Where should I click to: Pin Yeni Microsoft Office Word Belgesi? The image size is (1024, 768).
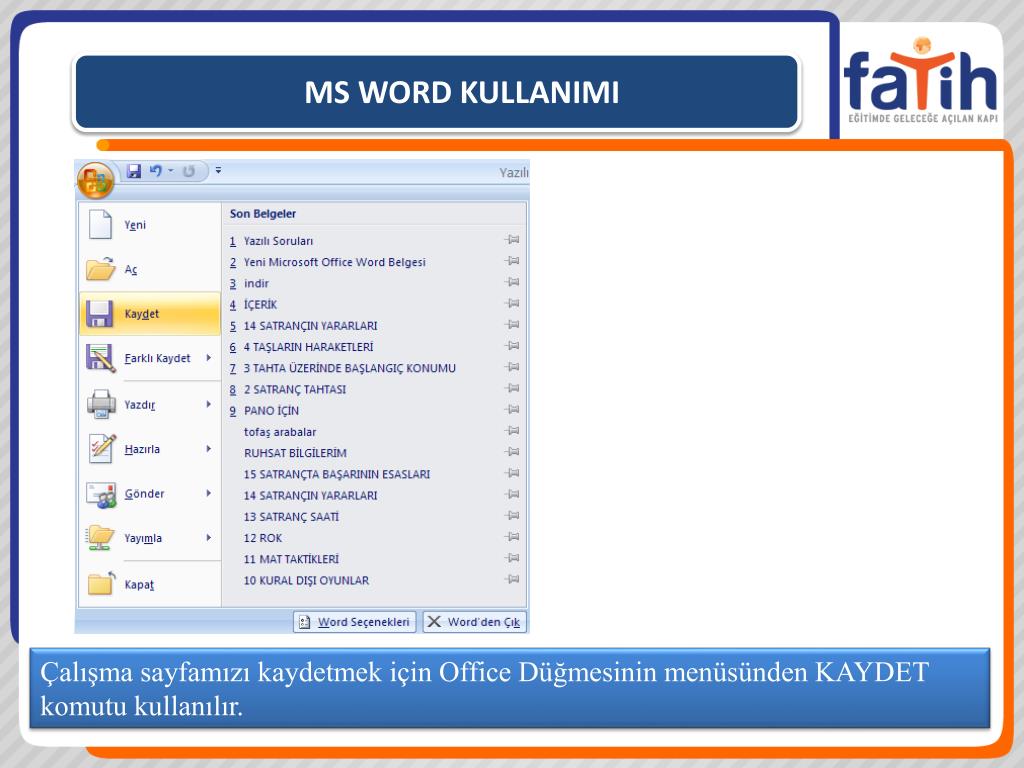(x=513, y=261)
